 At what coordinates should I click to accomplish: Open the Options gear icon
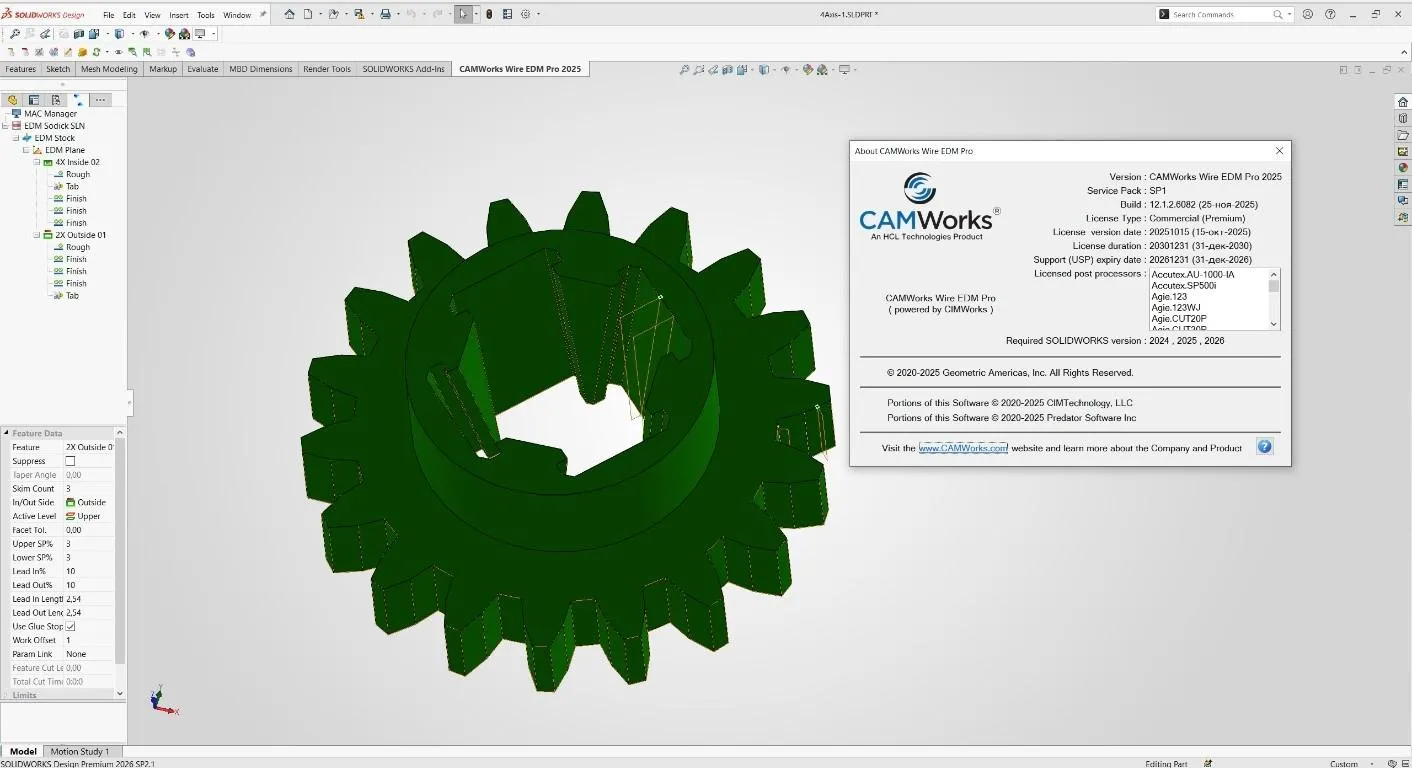[x=525, y=14]
